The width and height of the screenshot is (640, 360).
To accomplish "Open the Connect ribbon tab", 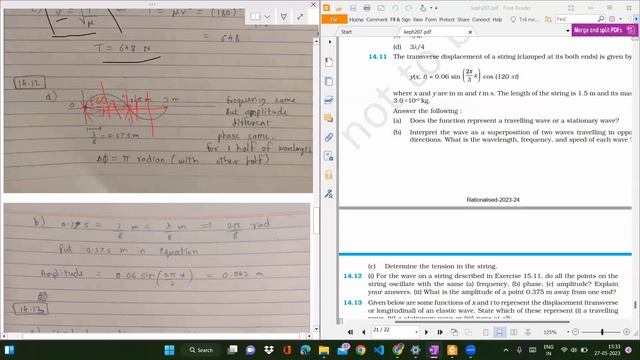I will click(x=481, y=19).
